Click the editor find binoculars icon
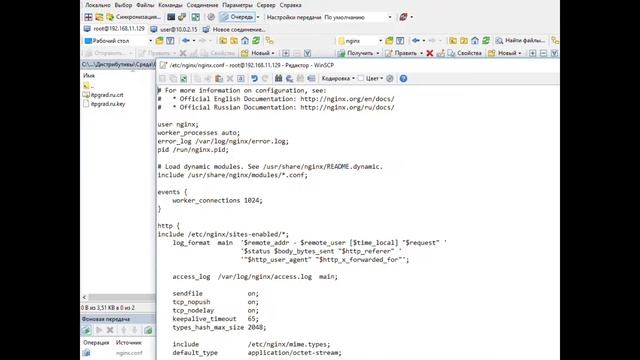Viewport: 640px width, 360px height. point(278,78)
